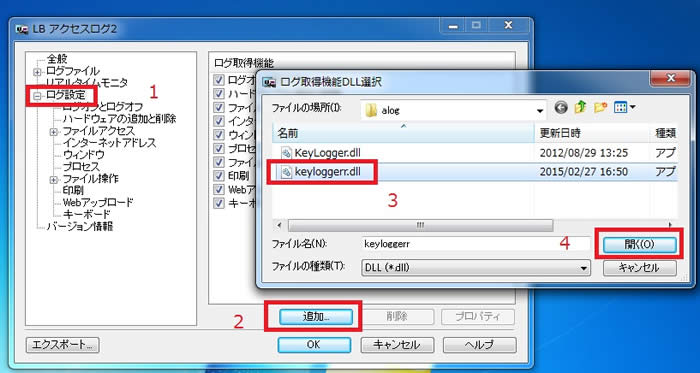
Task: Select the インターネットアドレス tree item
Action: tap(109, 143)
